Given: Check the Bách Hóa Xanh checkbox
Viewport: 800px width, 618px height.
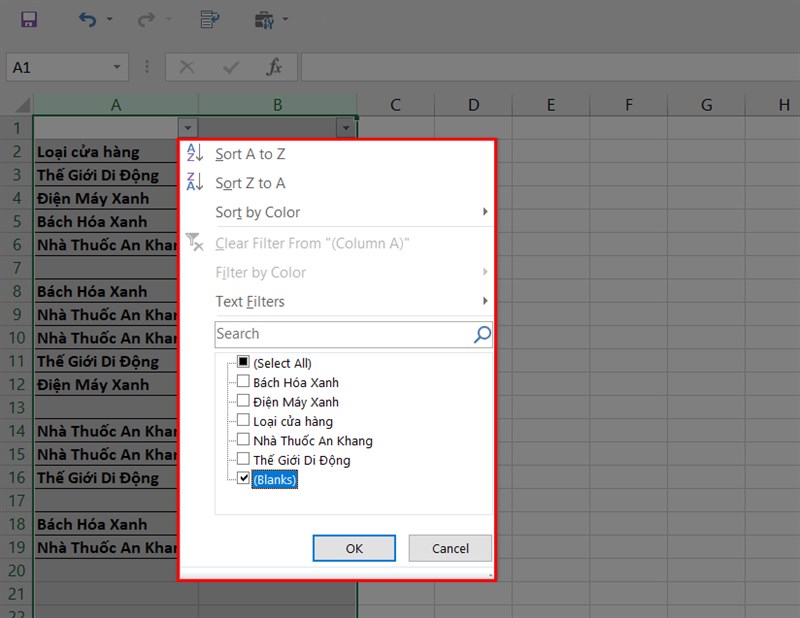Looking at the screenshot, I should click(x=243, y=382).
